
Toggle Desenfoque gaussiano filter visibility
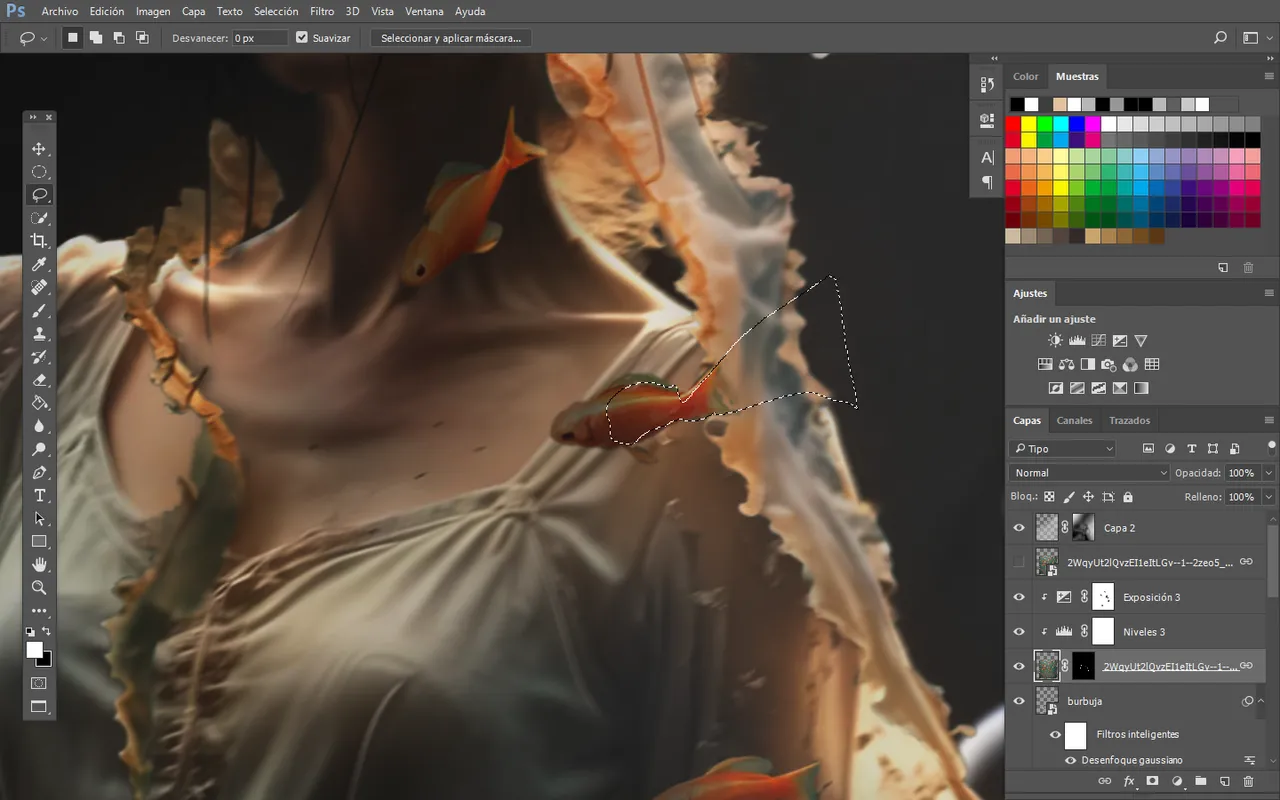(x=1071, y=760)
